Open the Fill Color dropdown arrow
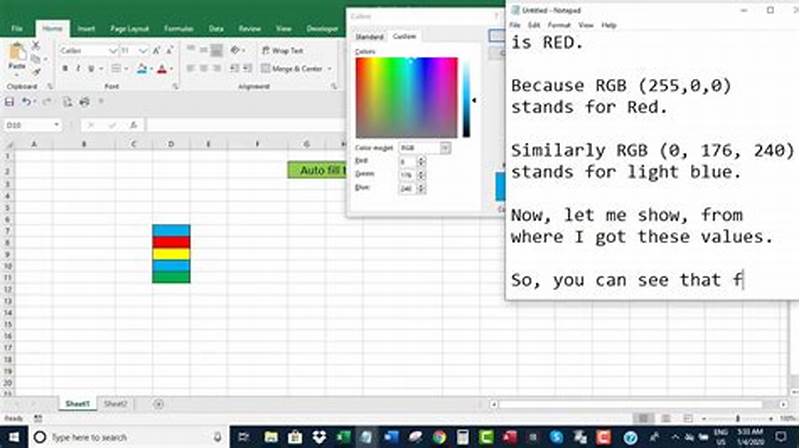 (x=152, y=69)
